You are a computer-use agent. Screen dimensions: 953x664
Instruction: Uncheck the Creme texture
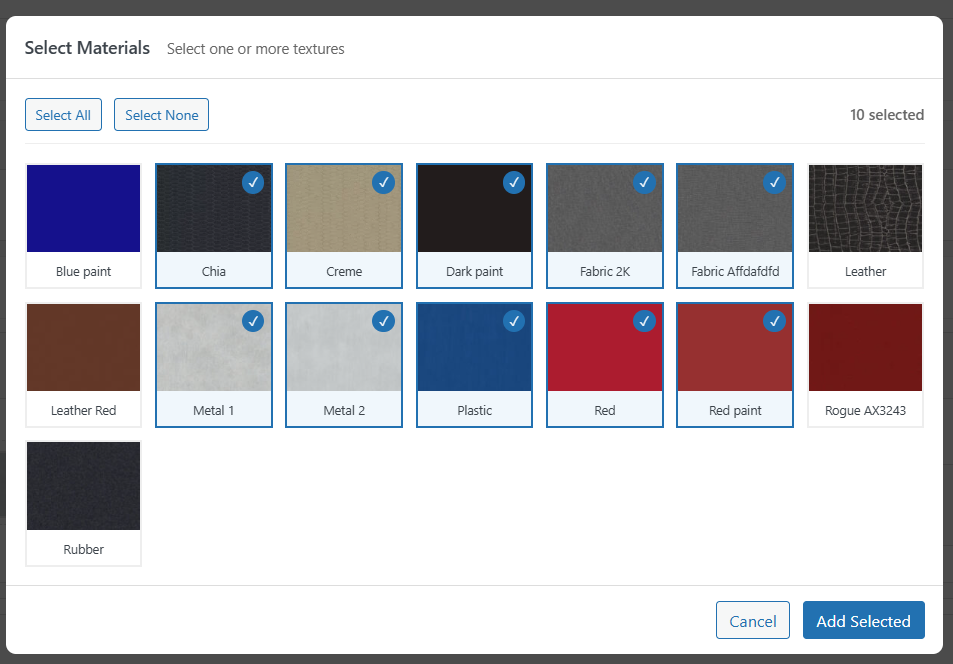[x=383, y=182]
